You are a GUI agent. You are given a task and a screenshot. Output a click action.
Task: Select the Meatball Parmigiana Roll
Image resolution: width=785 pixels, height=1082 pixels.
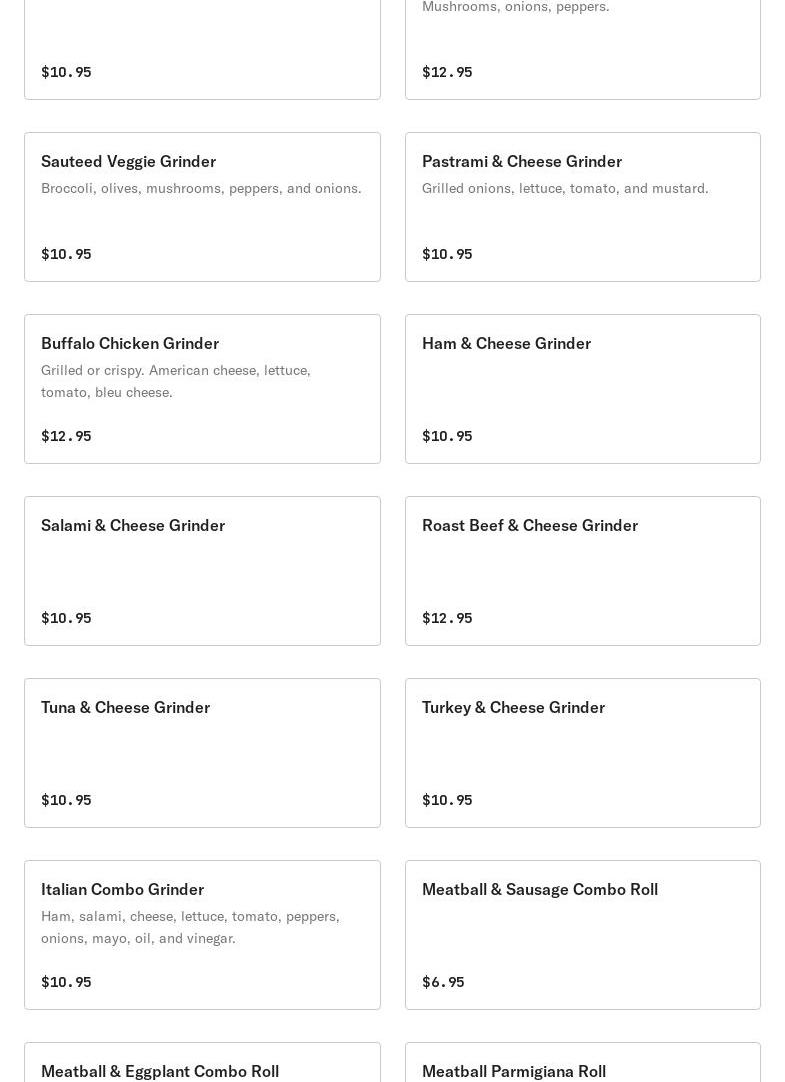[x=513, y=1070]
